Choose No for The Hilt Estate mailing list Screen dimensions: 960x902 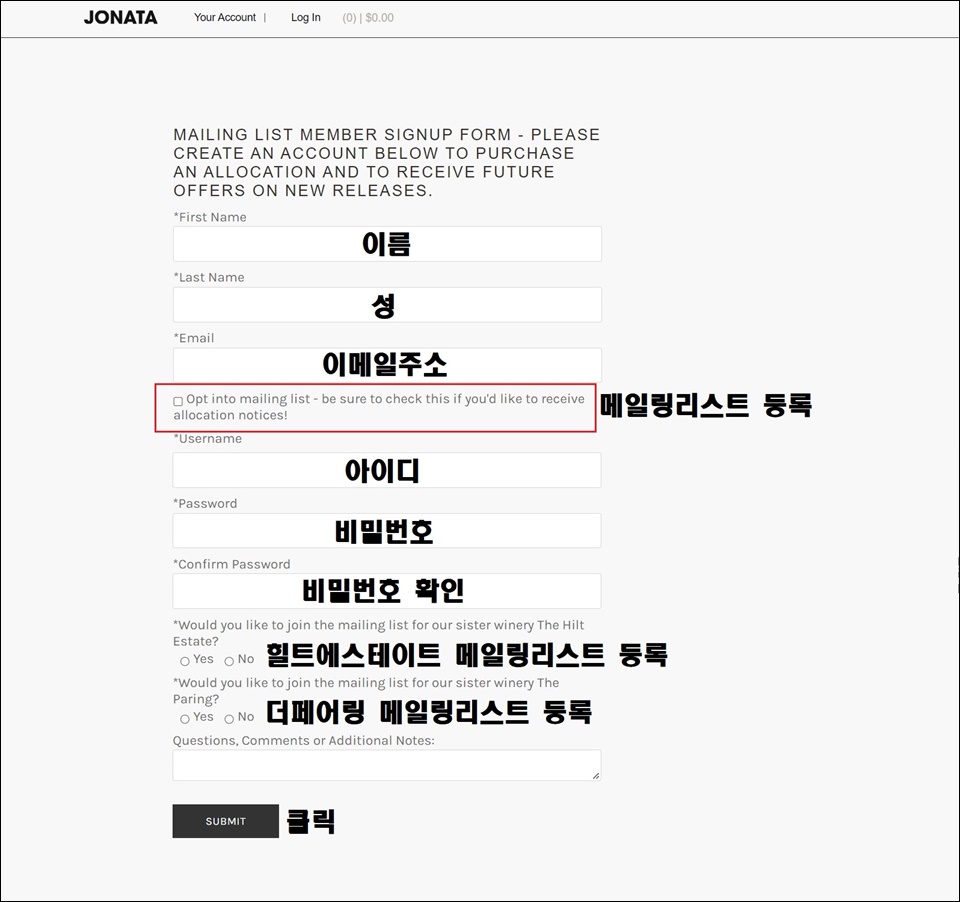pyautogui.click(x=229, y=661)
